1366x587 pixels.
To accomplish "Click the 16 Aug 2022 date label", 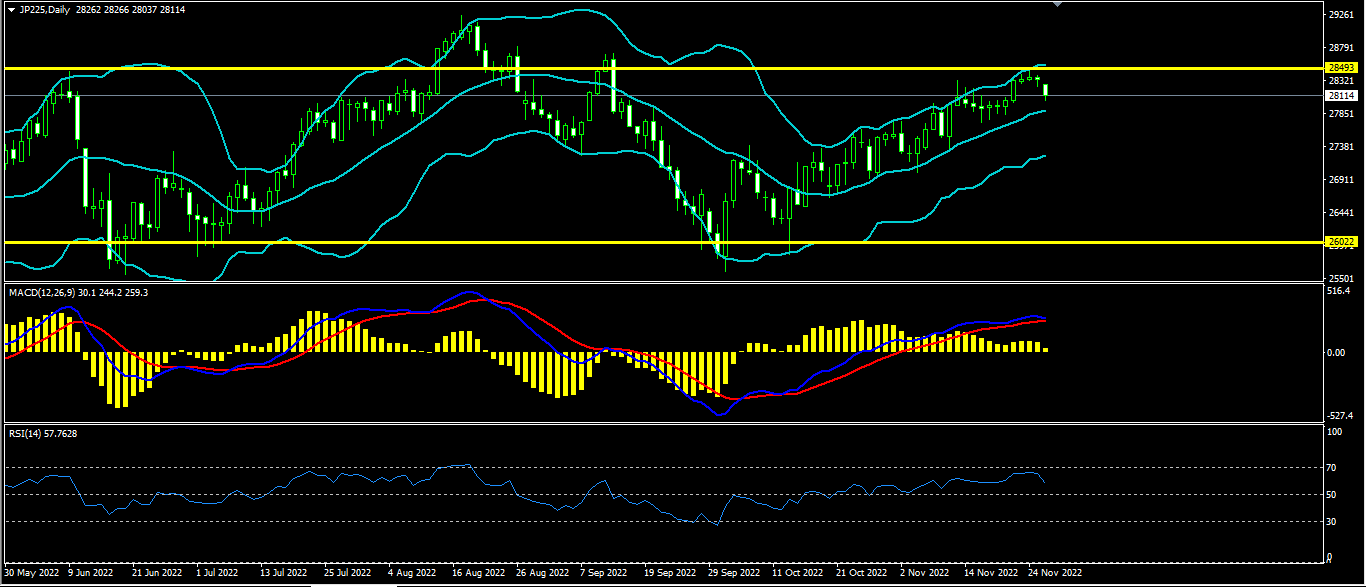I will [478, 573].
